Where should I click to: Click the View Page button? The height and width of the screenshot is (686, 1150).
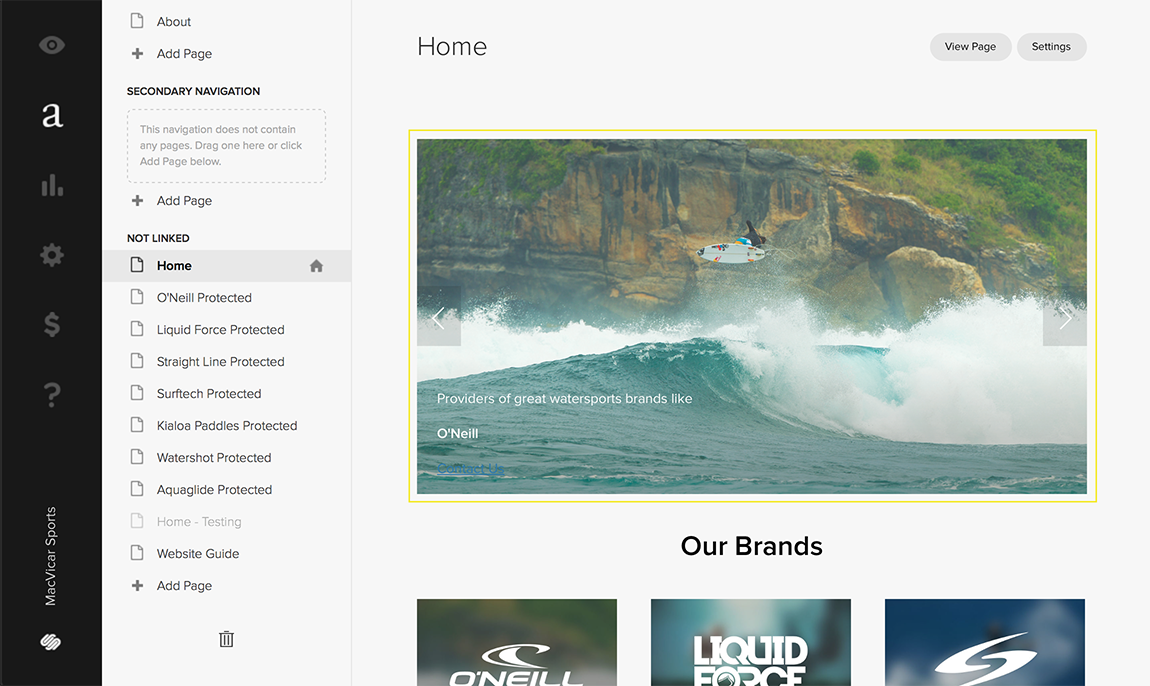[970, 47]
